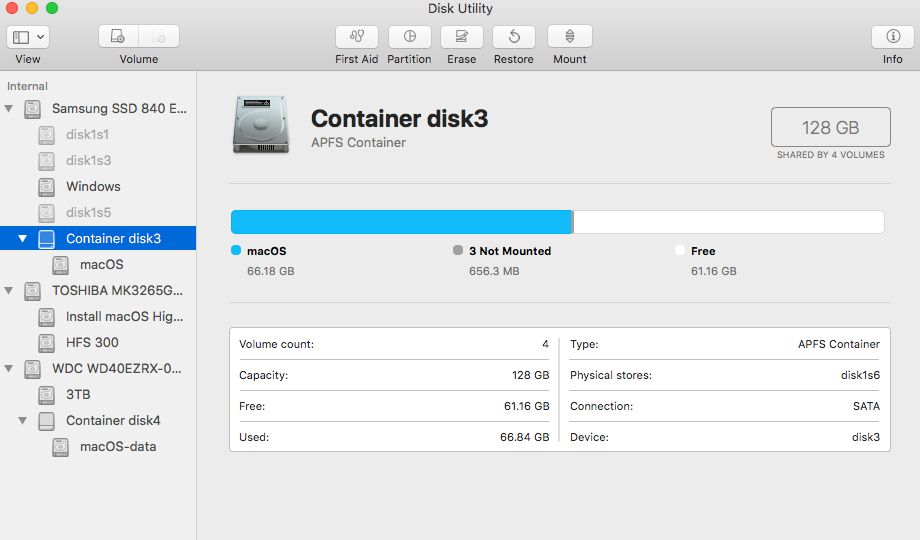The image size is (920, 540).
Task: Click the Restore toolbar icon
Action: (514, 36)
